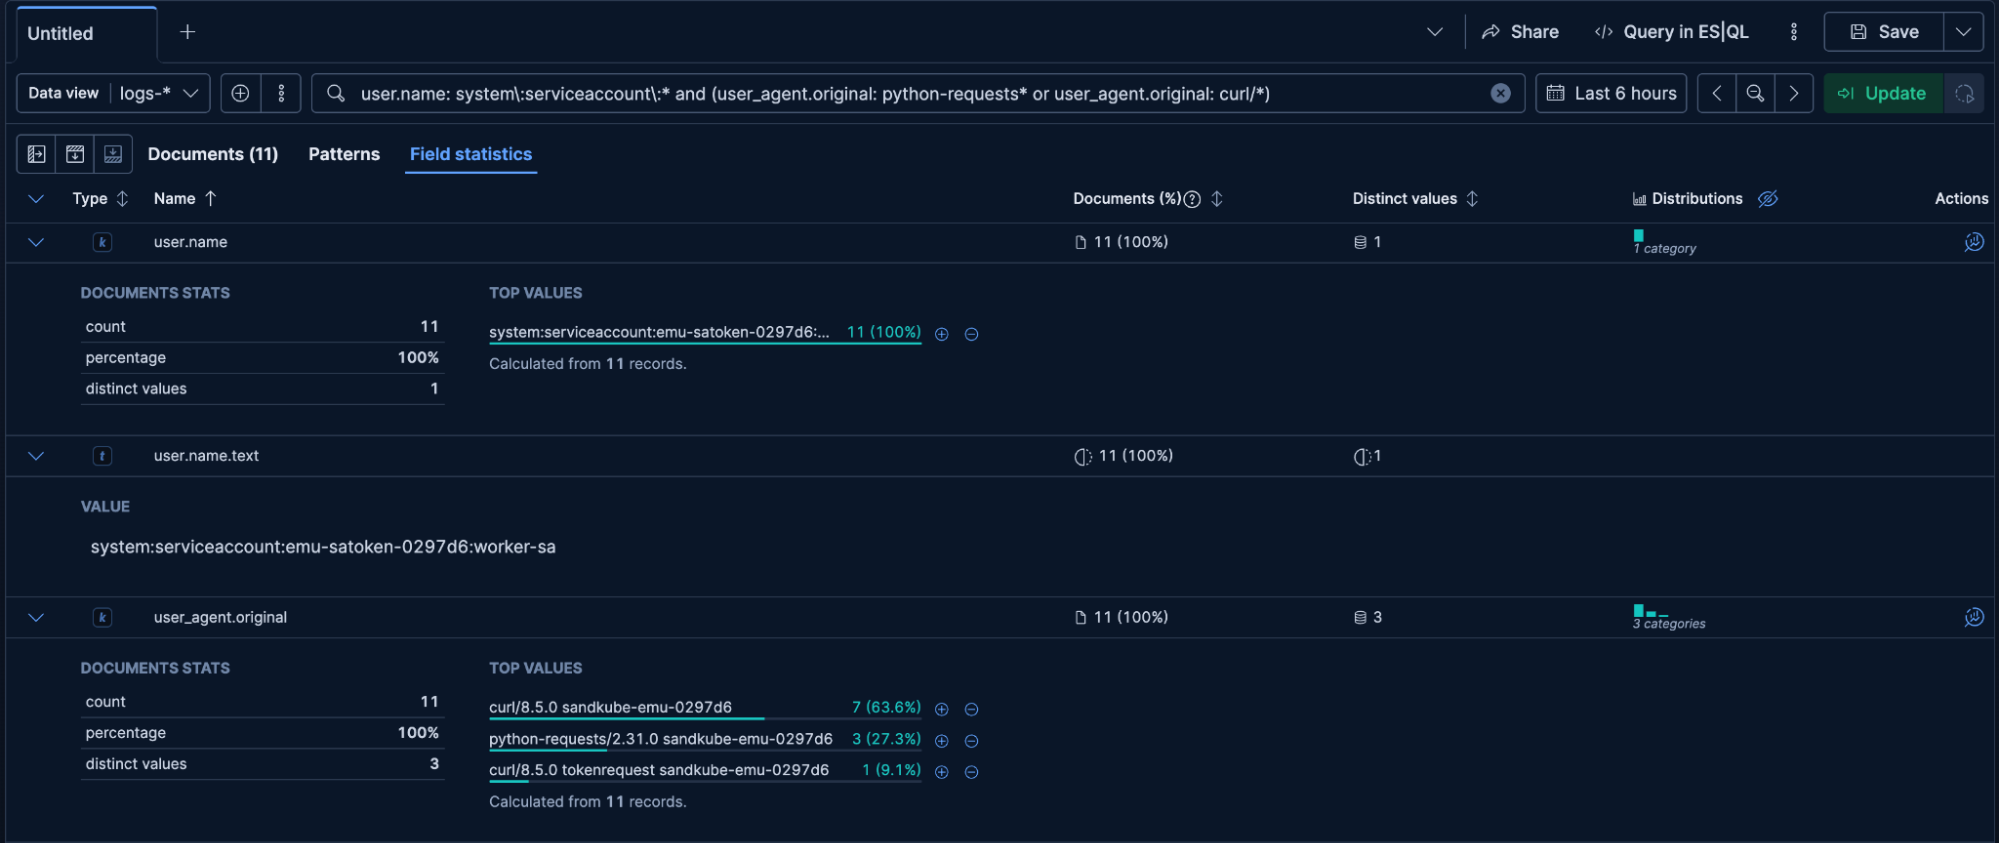1999x844 pixels.
Task: Toggle the chart visibility icon
Action: (75, 154)
